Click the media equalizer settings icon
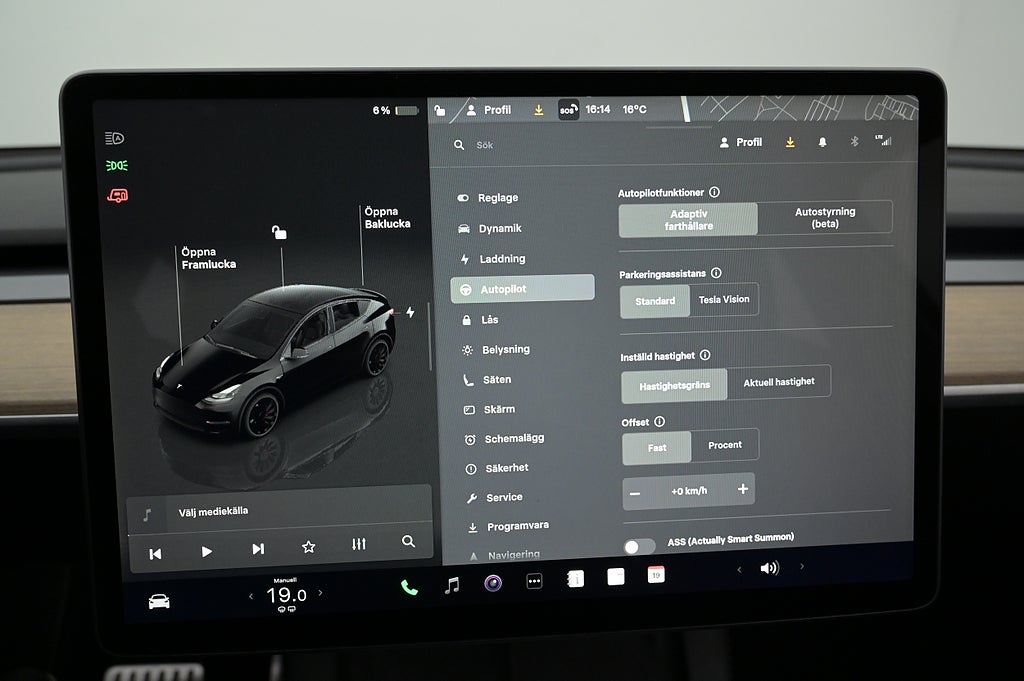1024x681 pixels. coord(359,545)
